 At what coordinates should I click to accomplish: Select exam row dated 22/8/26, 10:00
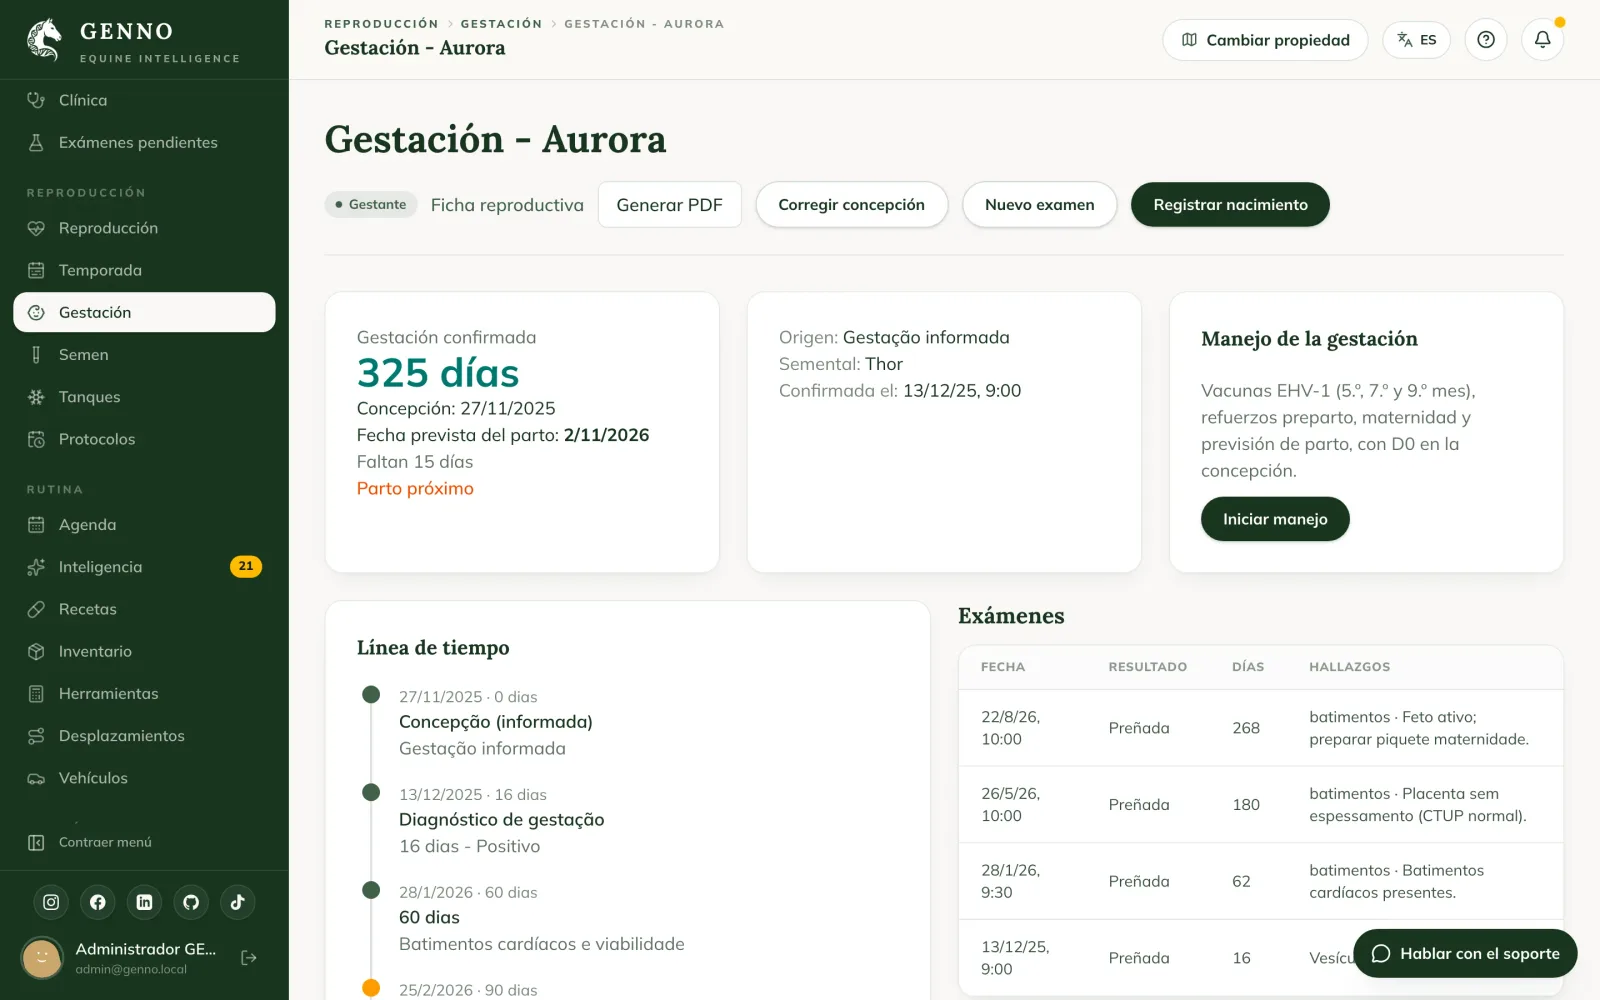1261,728
